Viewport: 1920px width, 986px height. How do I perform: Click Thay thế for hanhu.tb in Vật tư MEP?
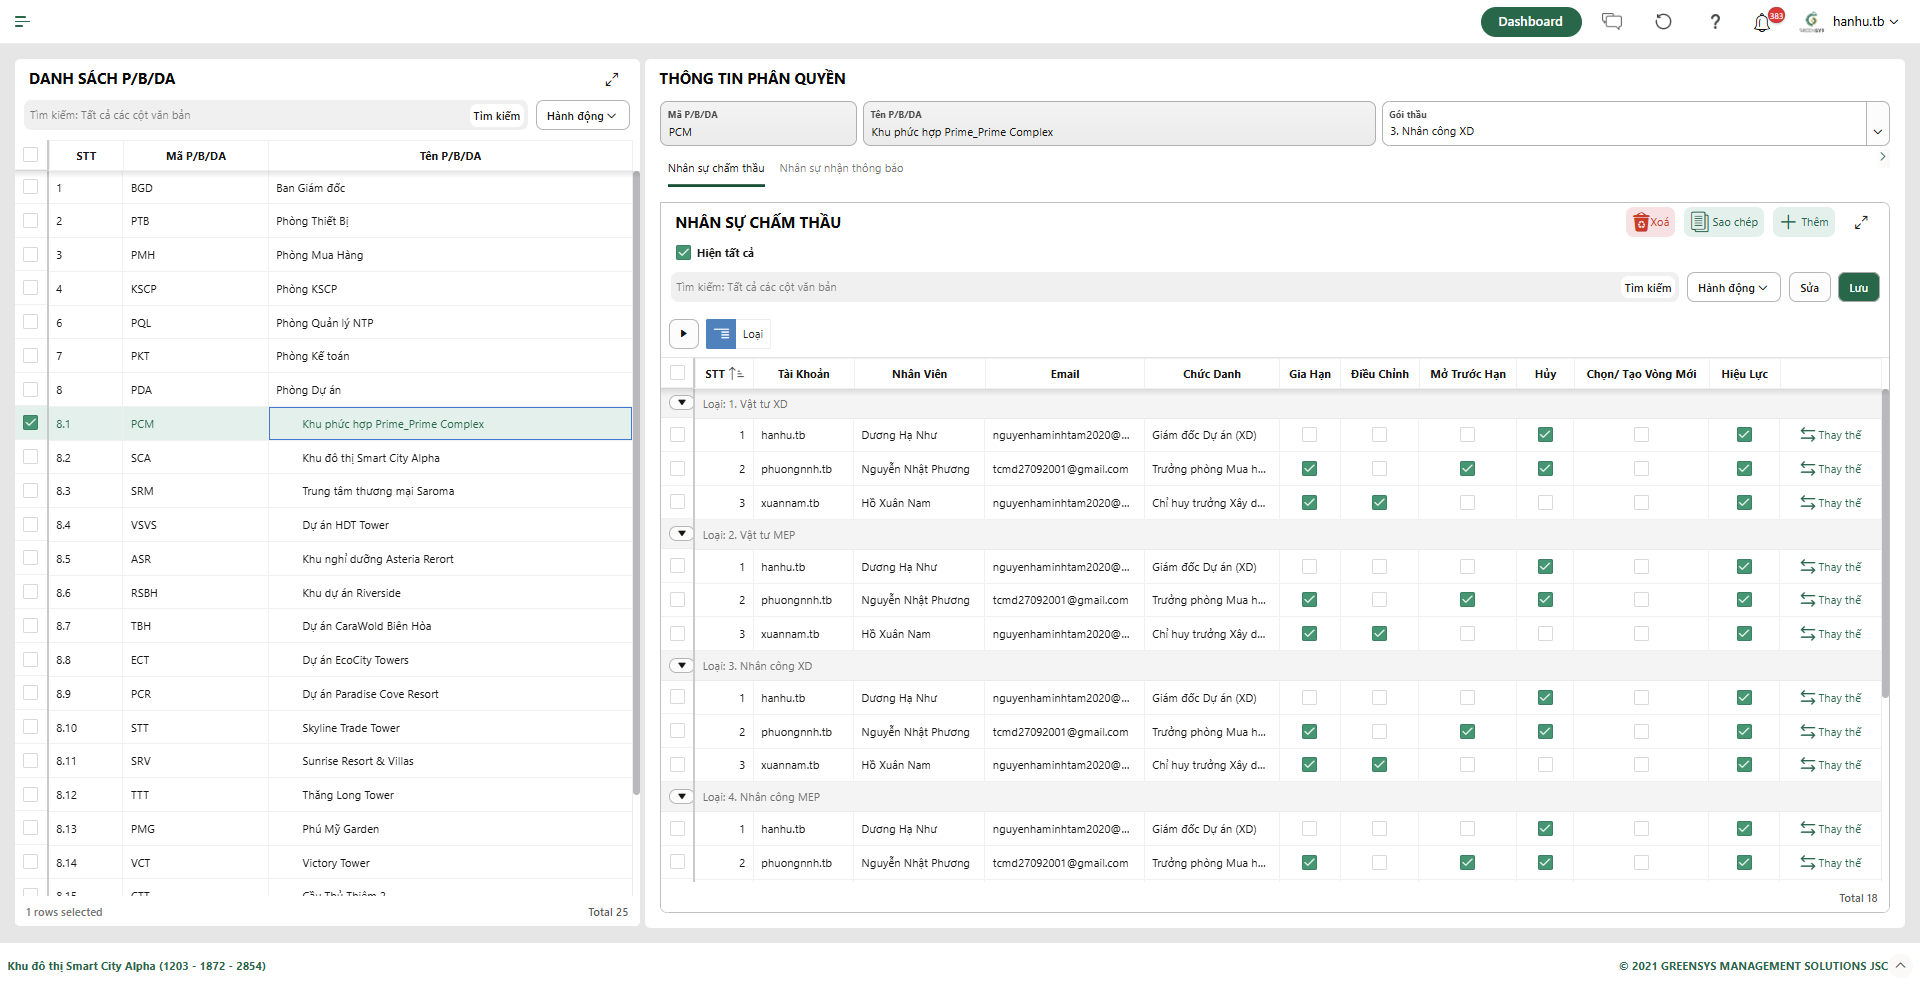point(1831,567)
